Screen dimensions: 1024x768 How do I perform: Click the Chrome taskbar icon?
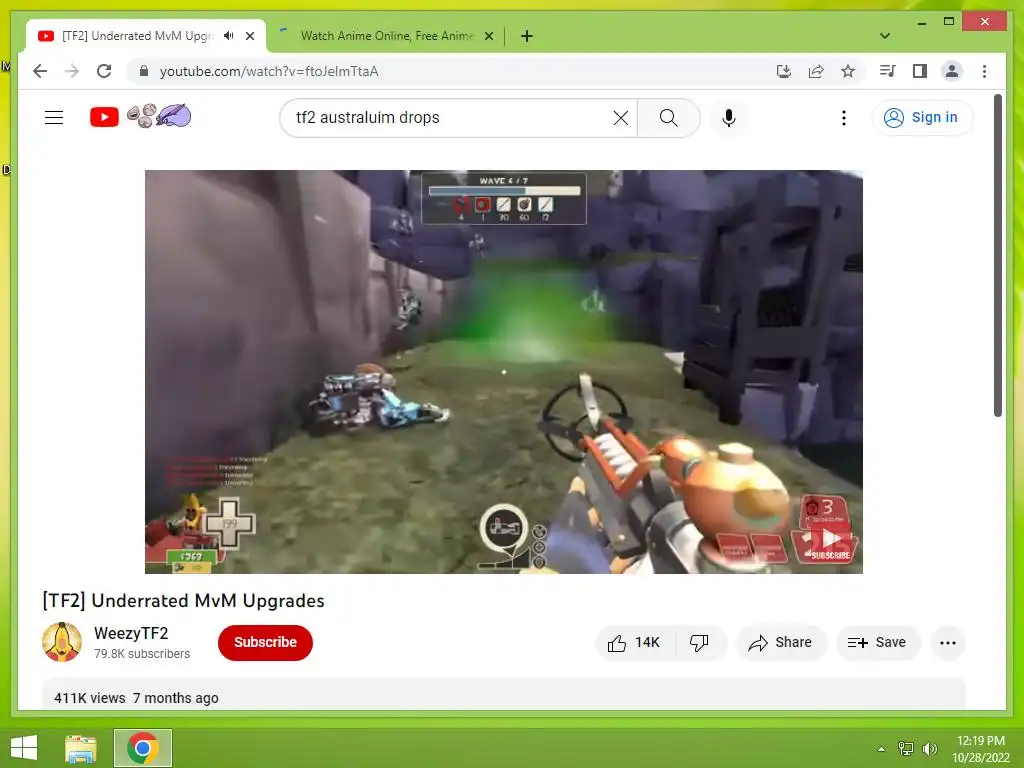click(143, 748)
